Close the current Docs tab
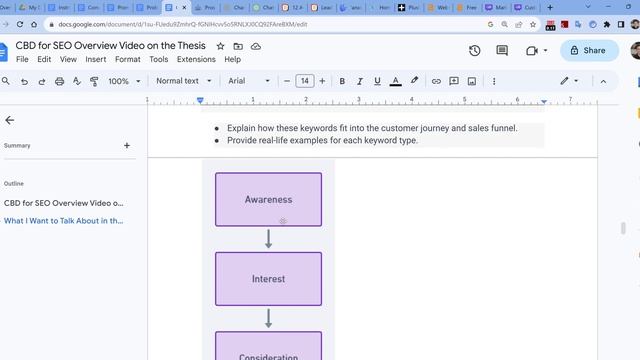Screen dimensions: 640x360 (x=184, y=7)
